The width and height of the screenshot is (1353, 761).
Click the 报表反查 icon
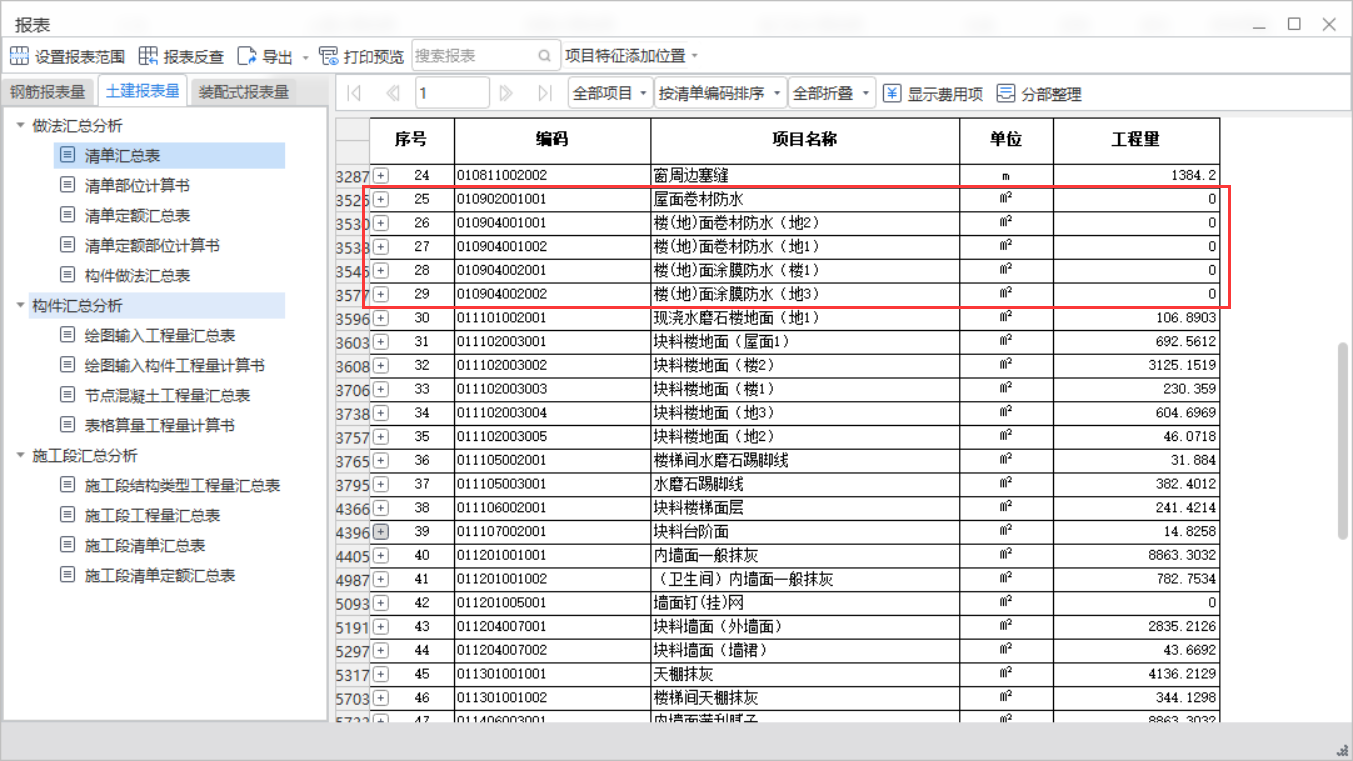[x=148, y=56]
